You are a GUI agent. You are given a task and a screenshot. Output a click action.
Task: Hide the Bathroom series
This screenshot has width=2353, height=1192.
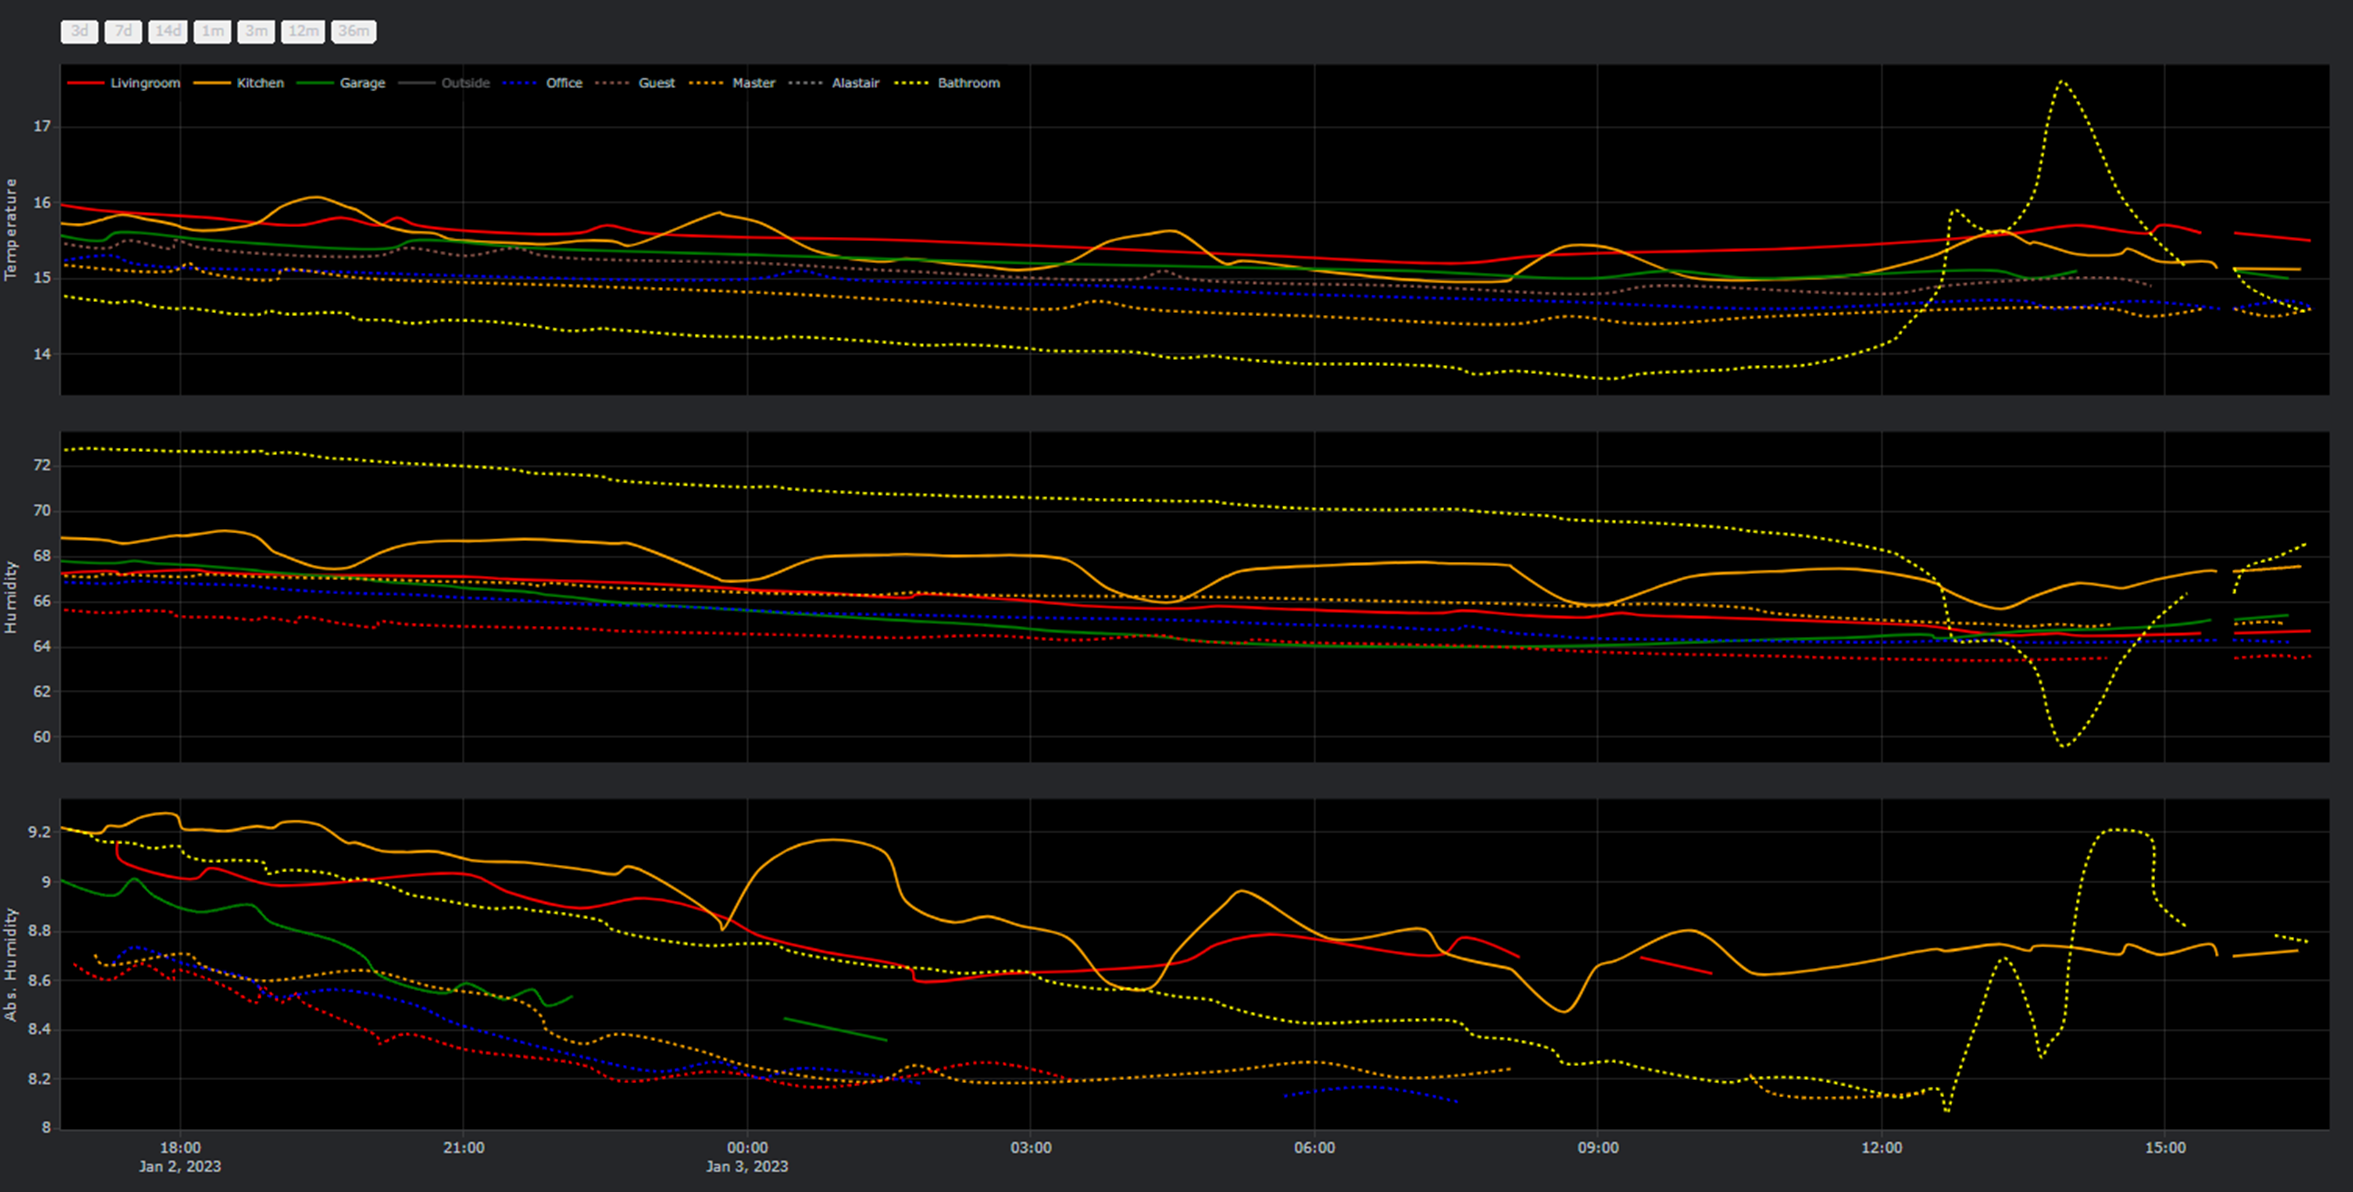(x=970, y=83)
